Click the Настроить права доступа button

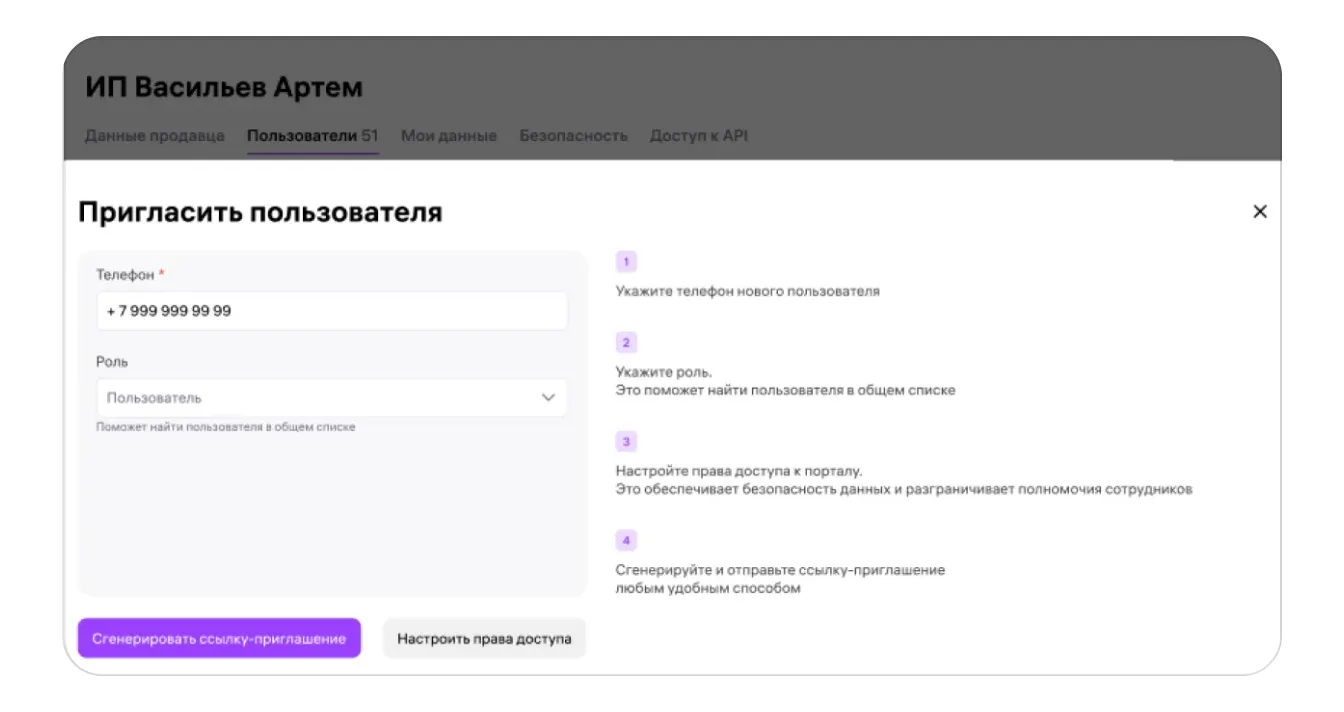pos(484,638)
